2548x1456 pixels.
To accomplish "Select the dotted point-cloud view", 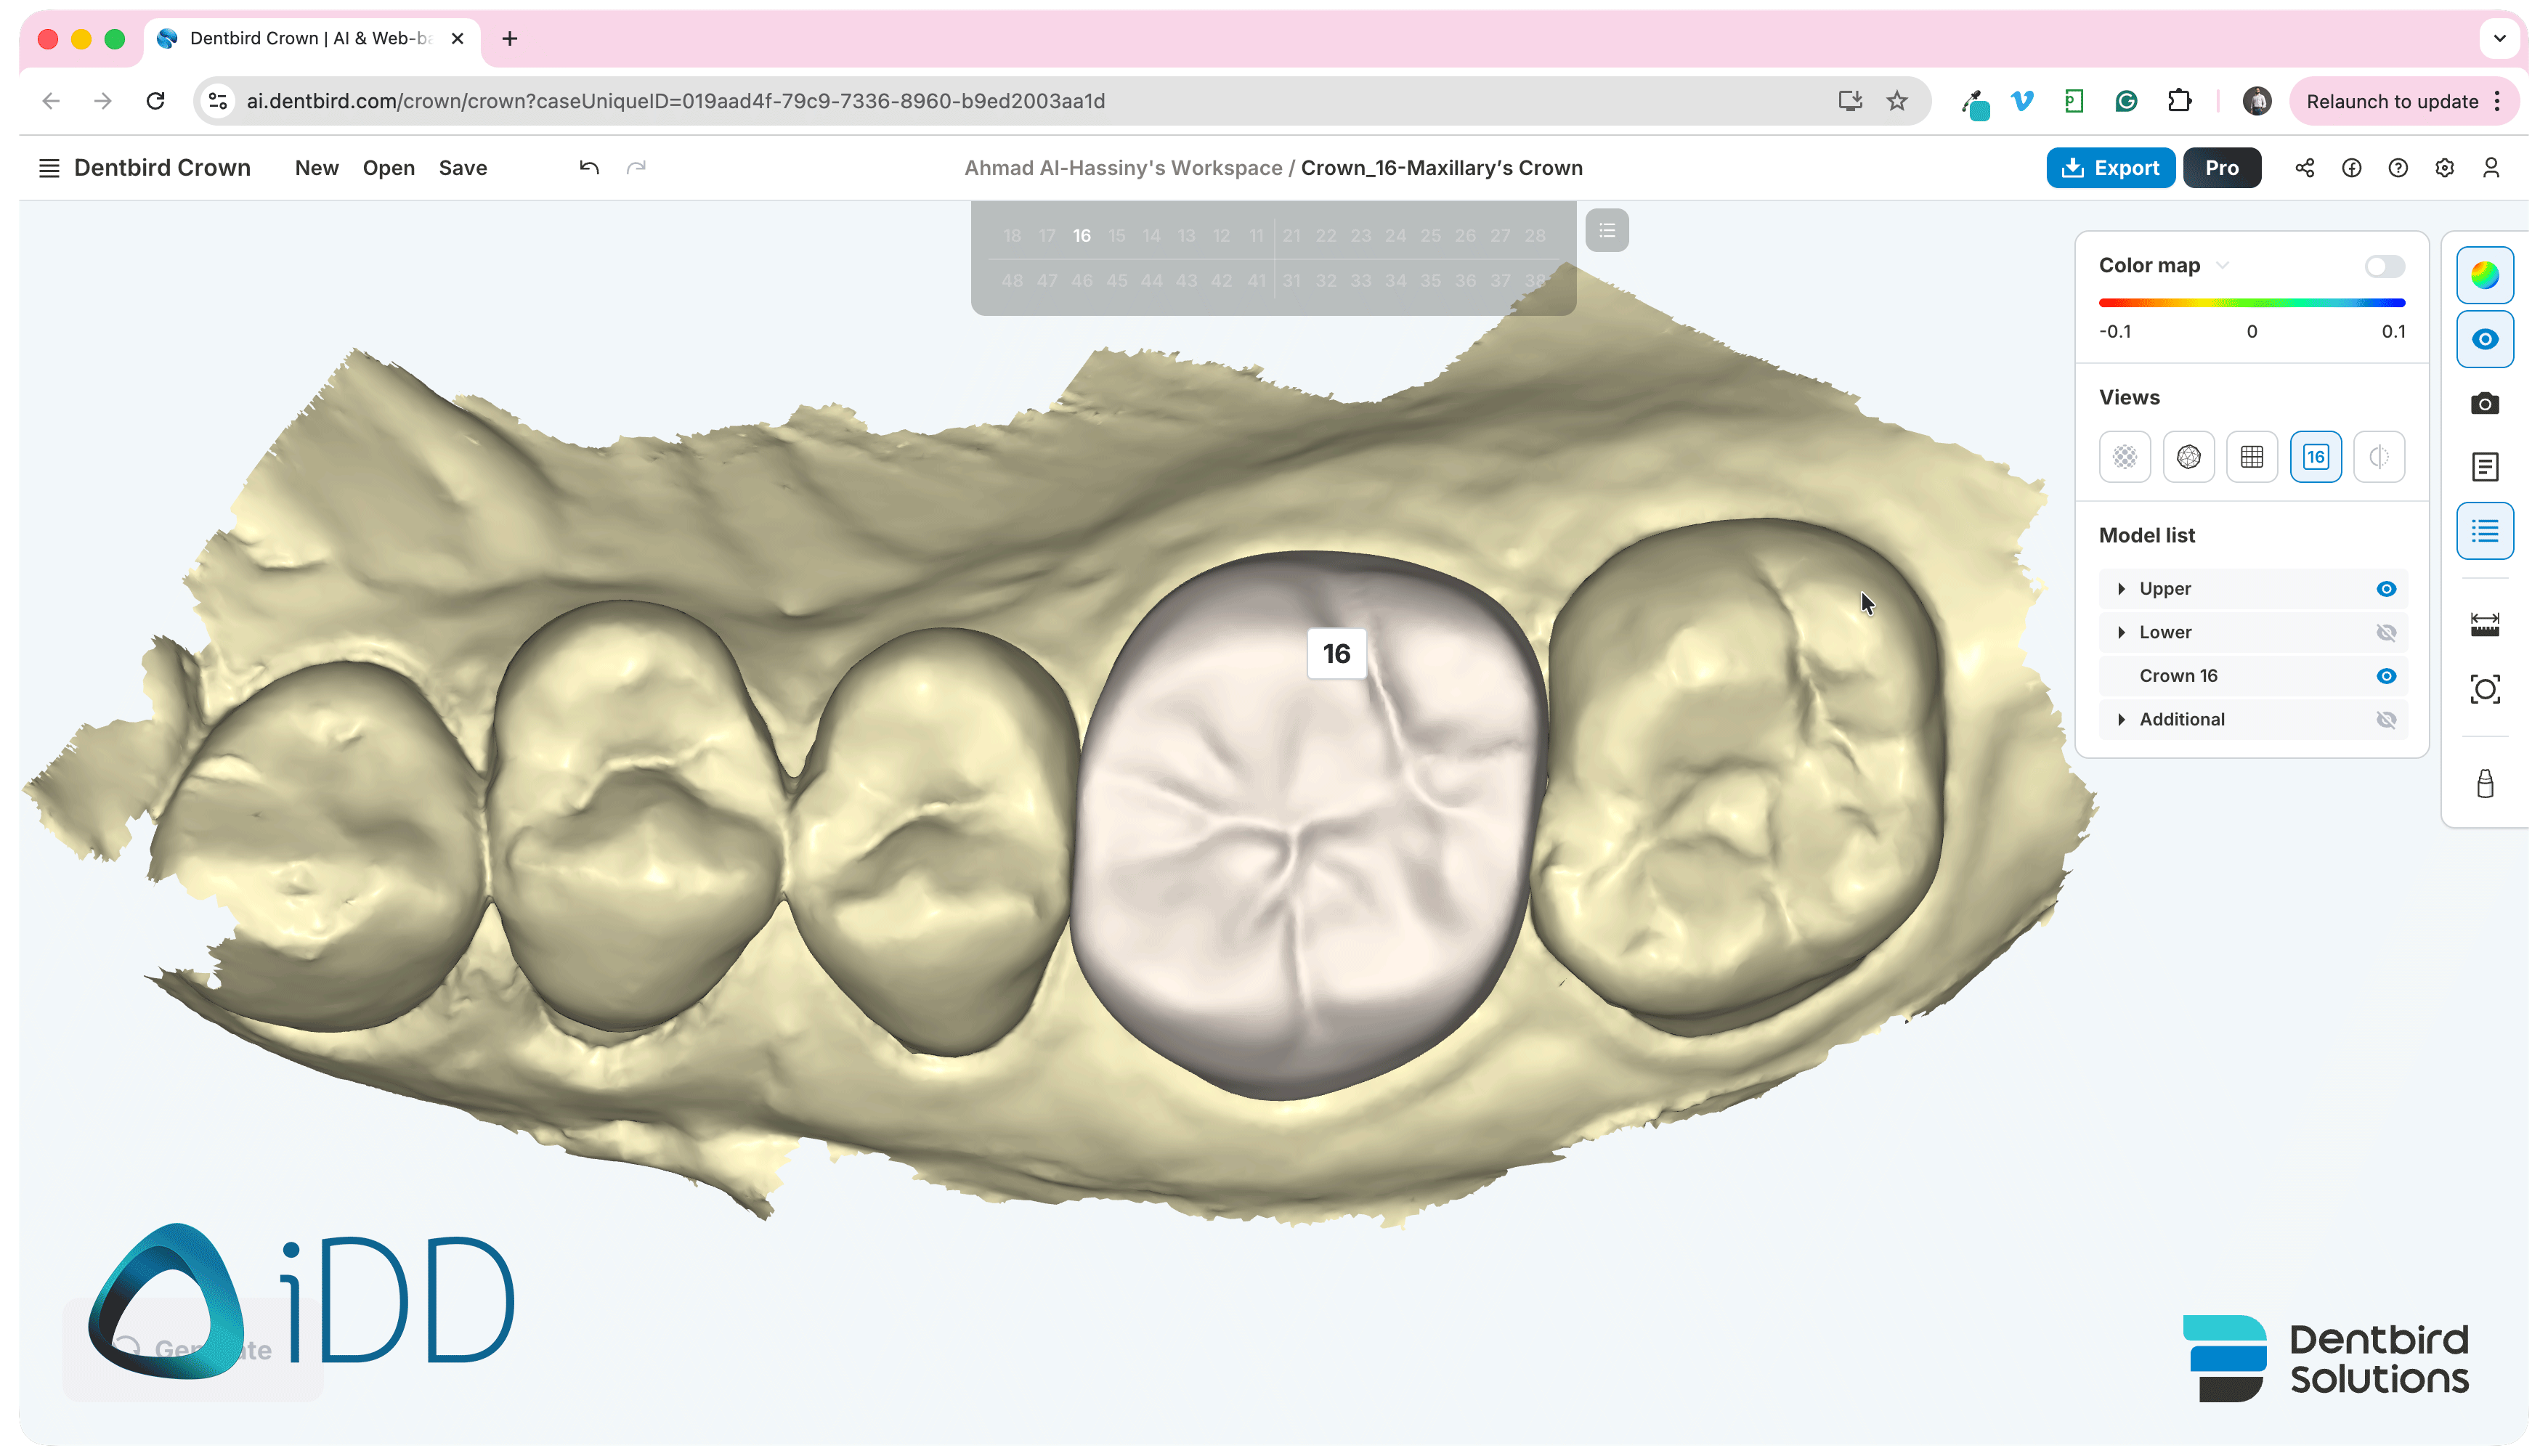I will (2125, 457).
